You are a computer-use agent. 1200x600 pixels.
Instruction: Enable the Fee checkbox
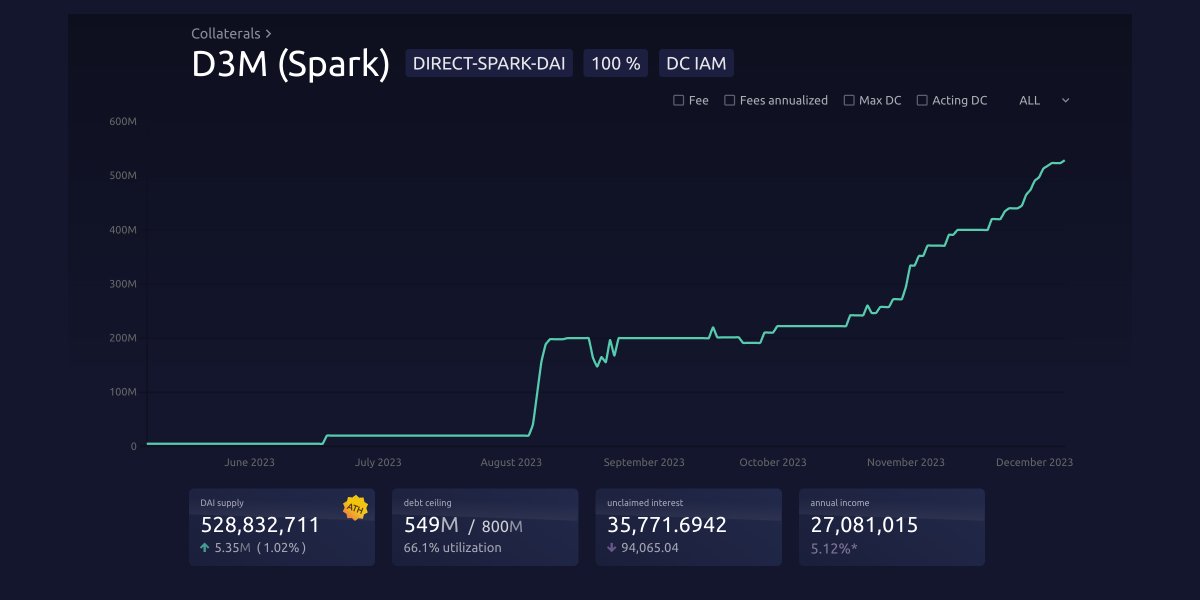(x=679, y=100)
